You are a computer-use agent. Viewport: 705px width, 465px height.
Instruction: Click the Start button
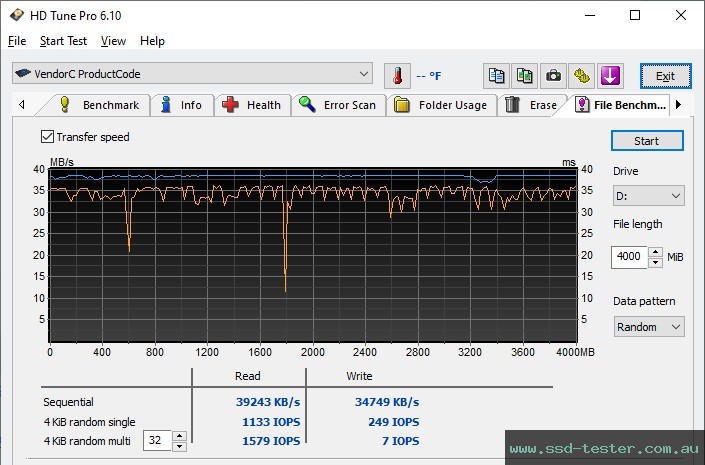tap(647, 141)
